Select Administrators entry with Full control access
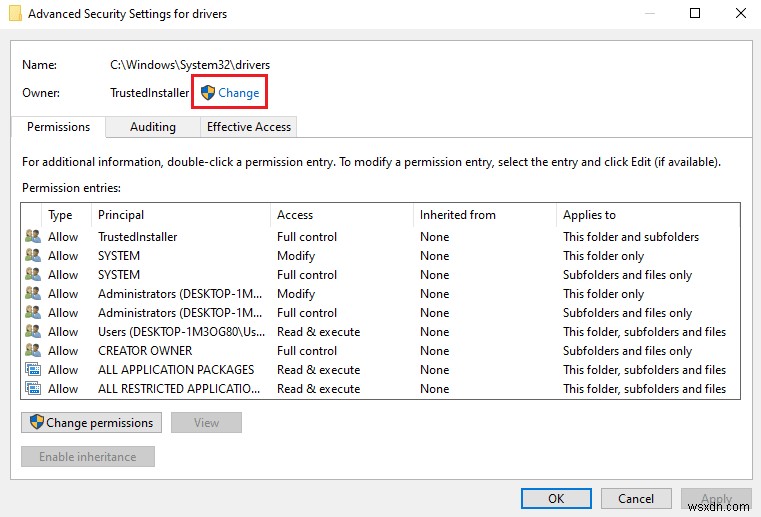This screenshot has height=517, width=761. click(x=380, y=312)
